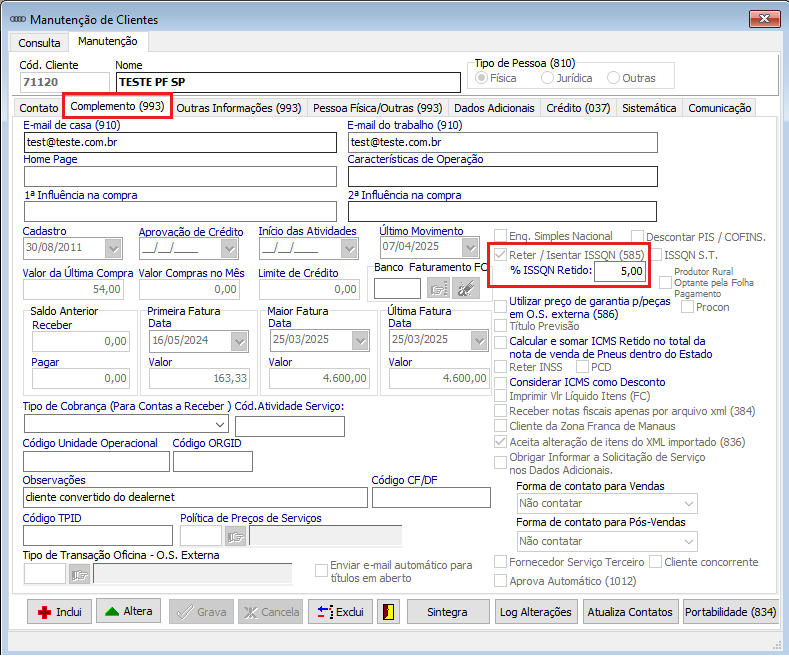Toggle Enviar e-mail automático para títulos checkbox
The width and height of the screenshot is (789, 657).
coord(321,570)
